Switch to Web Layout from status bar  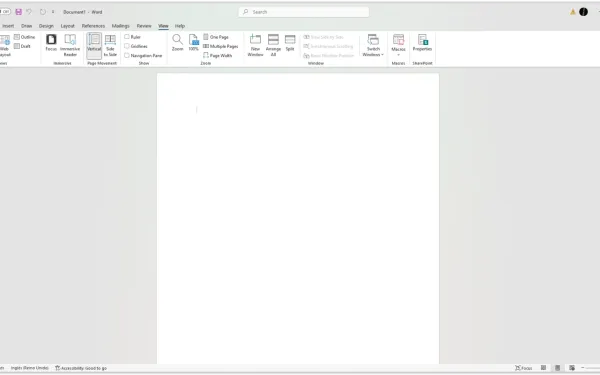(572, 368)
